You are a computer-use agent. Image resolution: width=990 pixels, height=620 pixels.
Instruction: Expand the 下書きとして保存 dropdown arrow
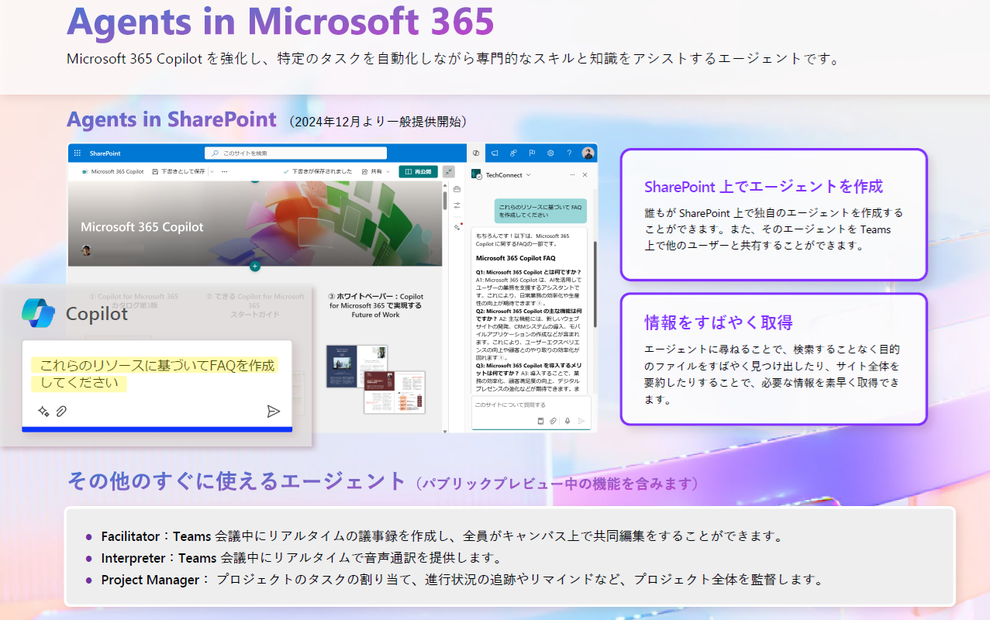click(212, 172)
